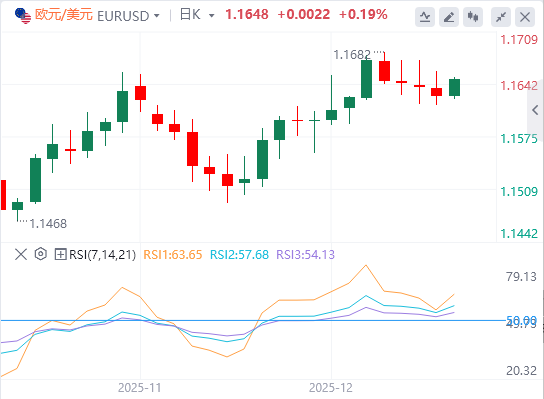Close the chart panel with the X
The height and width of the screenshot is (399, 544).
(x=525, y=17)
